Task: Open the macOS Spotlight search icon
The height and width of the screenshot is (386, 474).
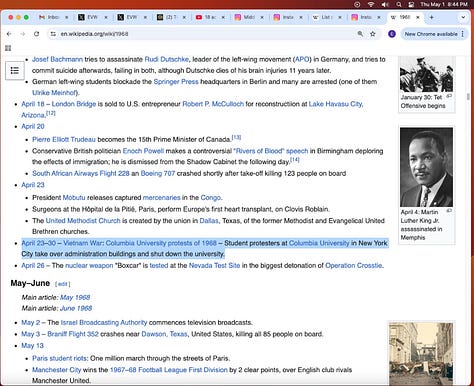Action: (399, 4)
